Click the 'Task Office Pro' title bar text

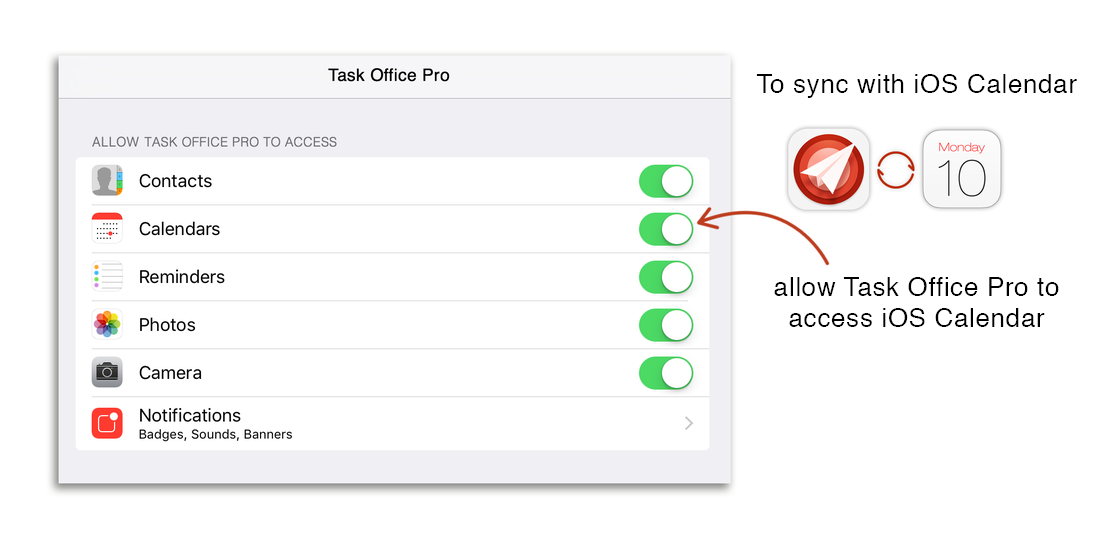[389, 75]
